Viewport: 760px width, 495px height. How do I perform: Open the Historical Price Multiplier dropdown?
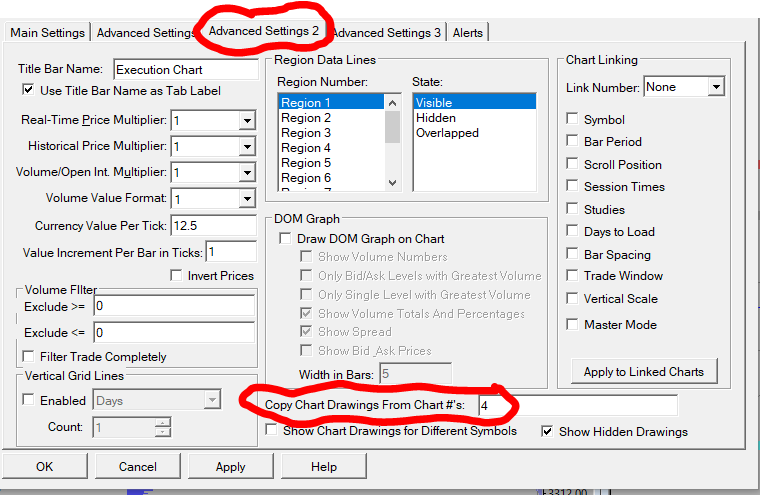tap(247, 147)
